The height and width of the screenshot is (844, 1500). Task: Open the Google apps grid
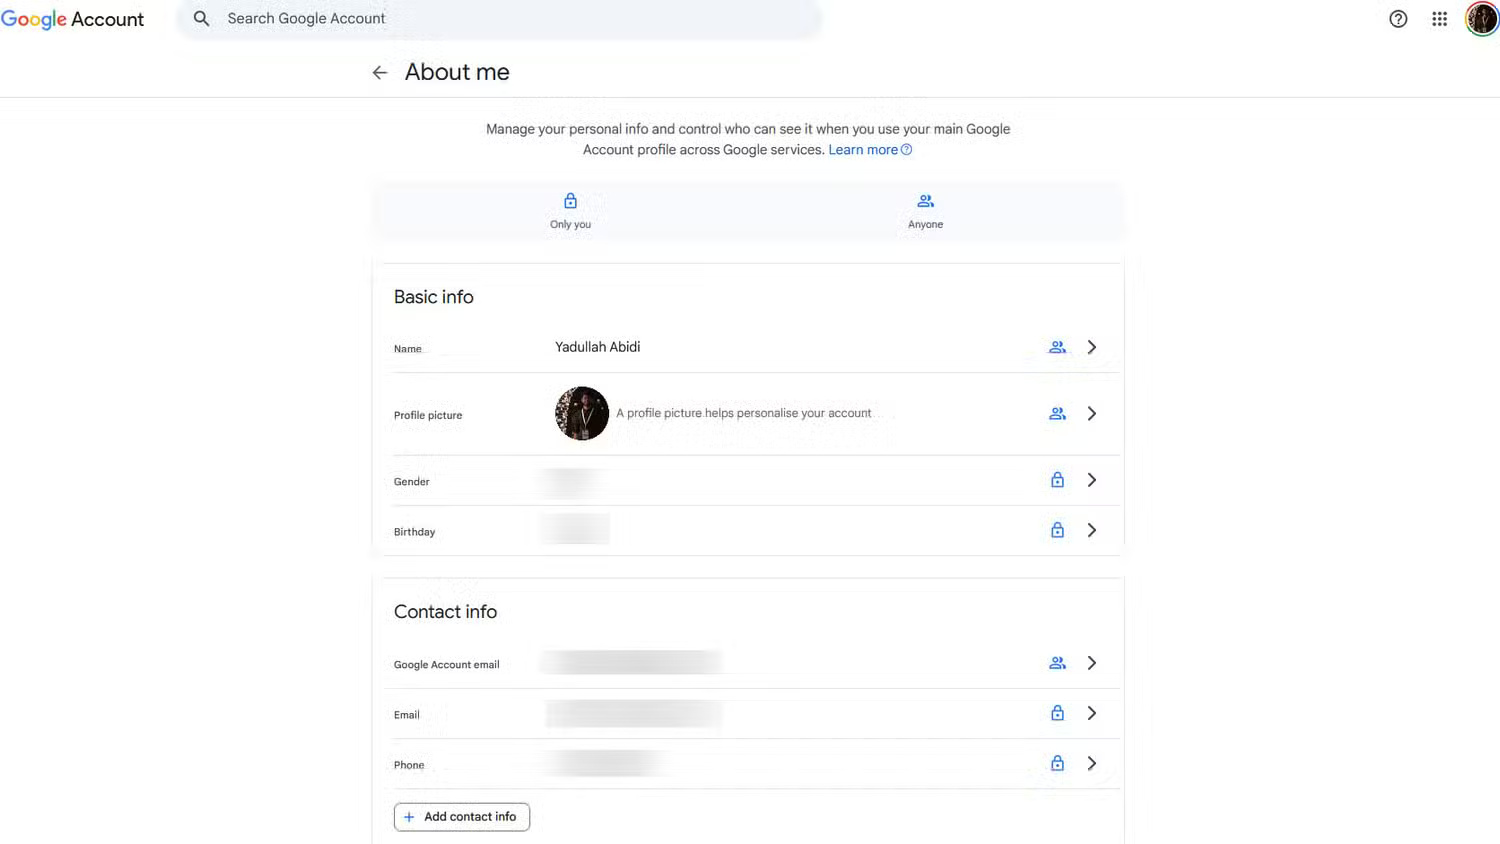click(x=1439, y=18)
